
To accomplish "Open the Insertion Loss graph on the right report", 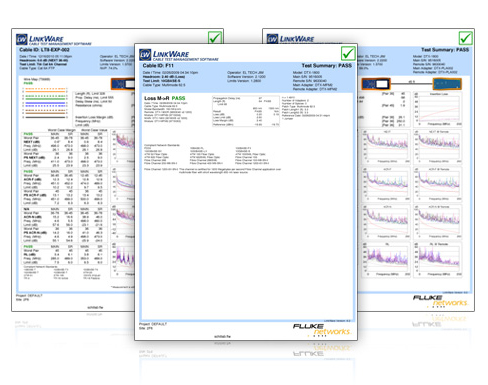I will pos(438,109).
